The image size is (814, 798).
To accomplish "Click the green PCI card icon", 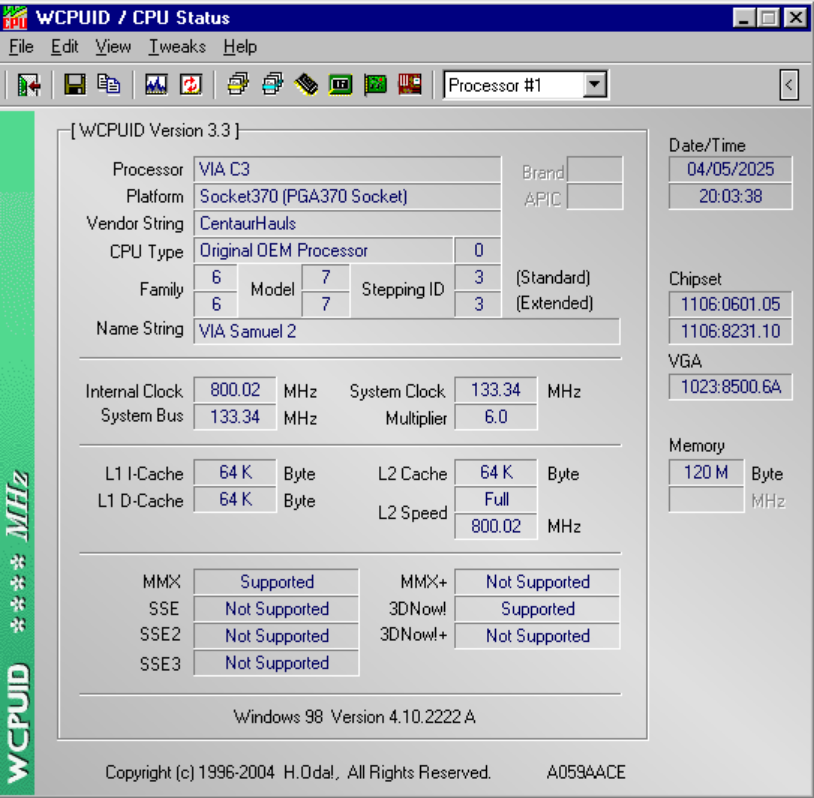I will pyautogui.click(x=375, y=85).
